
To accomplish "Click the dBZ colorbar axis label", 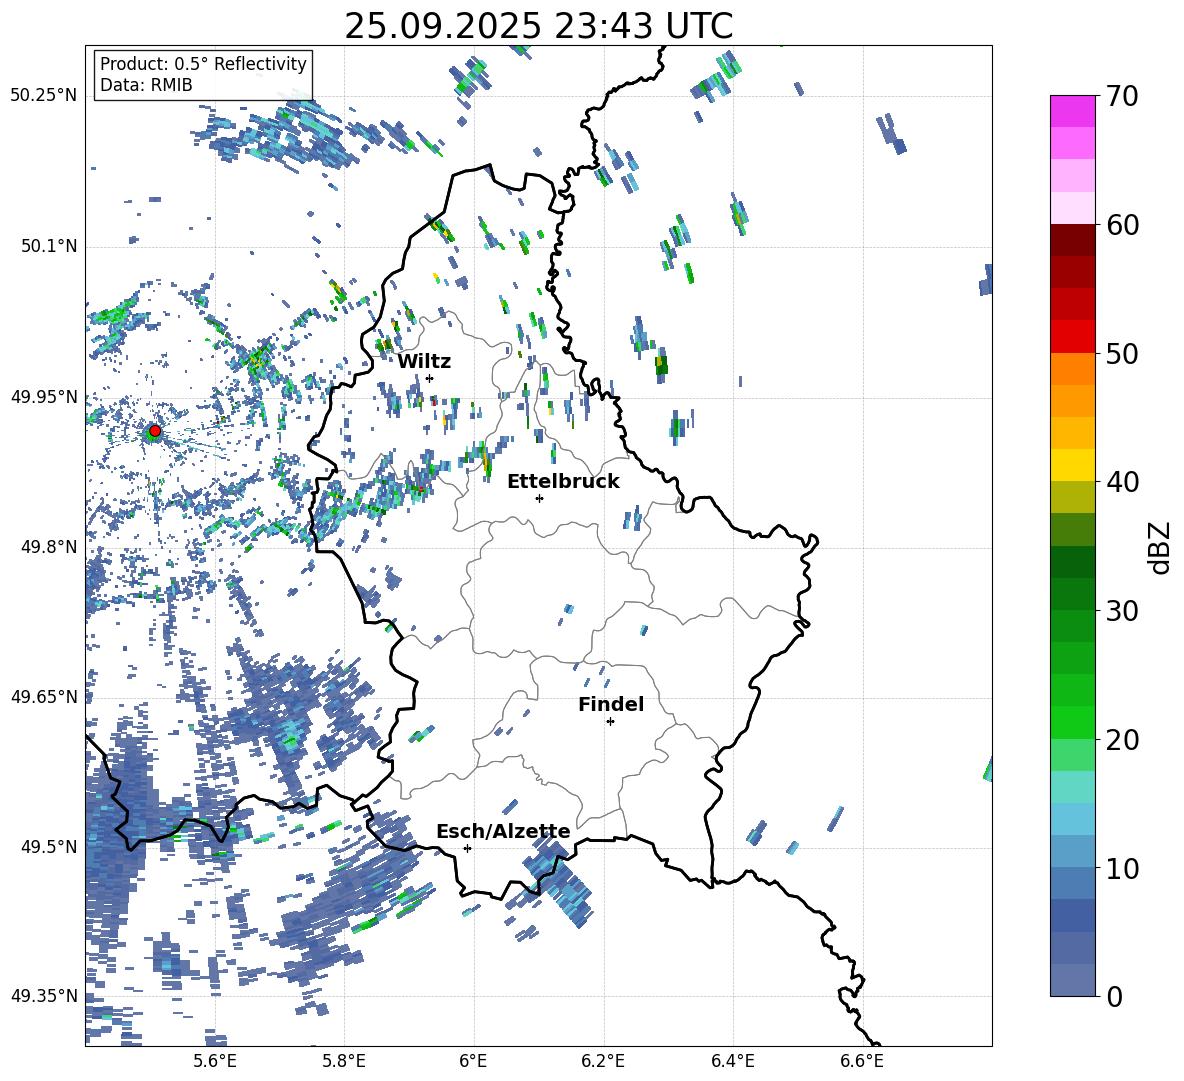I will click(x=1159, y=546).
